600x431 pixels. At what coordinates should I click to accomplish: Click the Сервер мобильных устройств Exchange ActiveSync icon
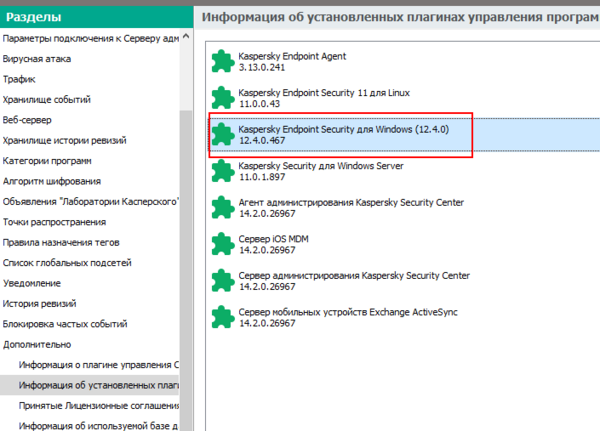[x=223, y=317]
